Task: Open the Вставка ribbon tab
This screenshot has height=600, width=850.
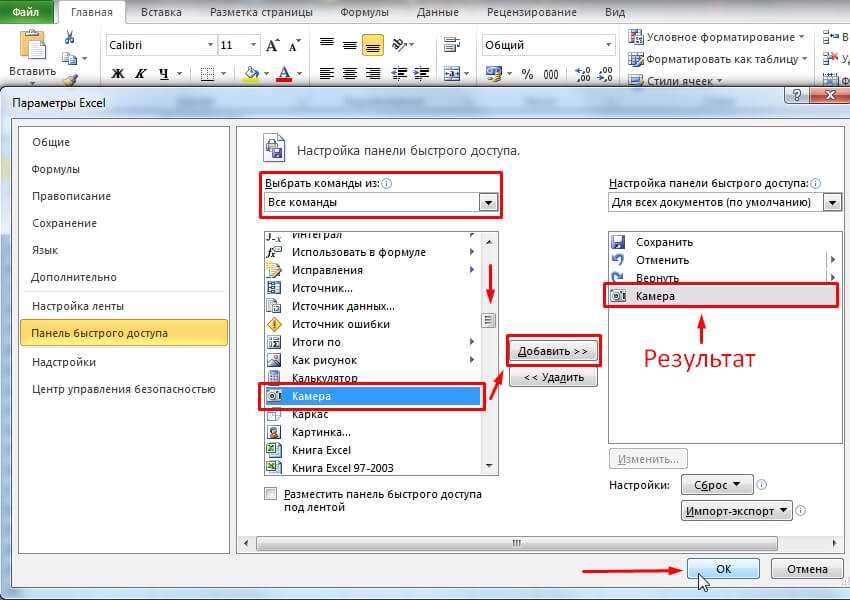Action: pos(163,13)
